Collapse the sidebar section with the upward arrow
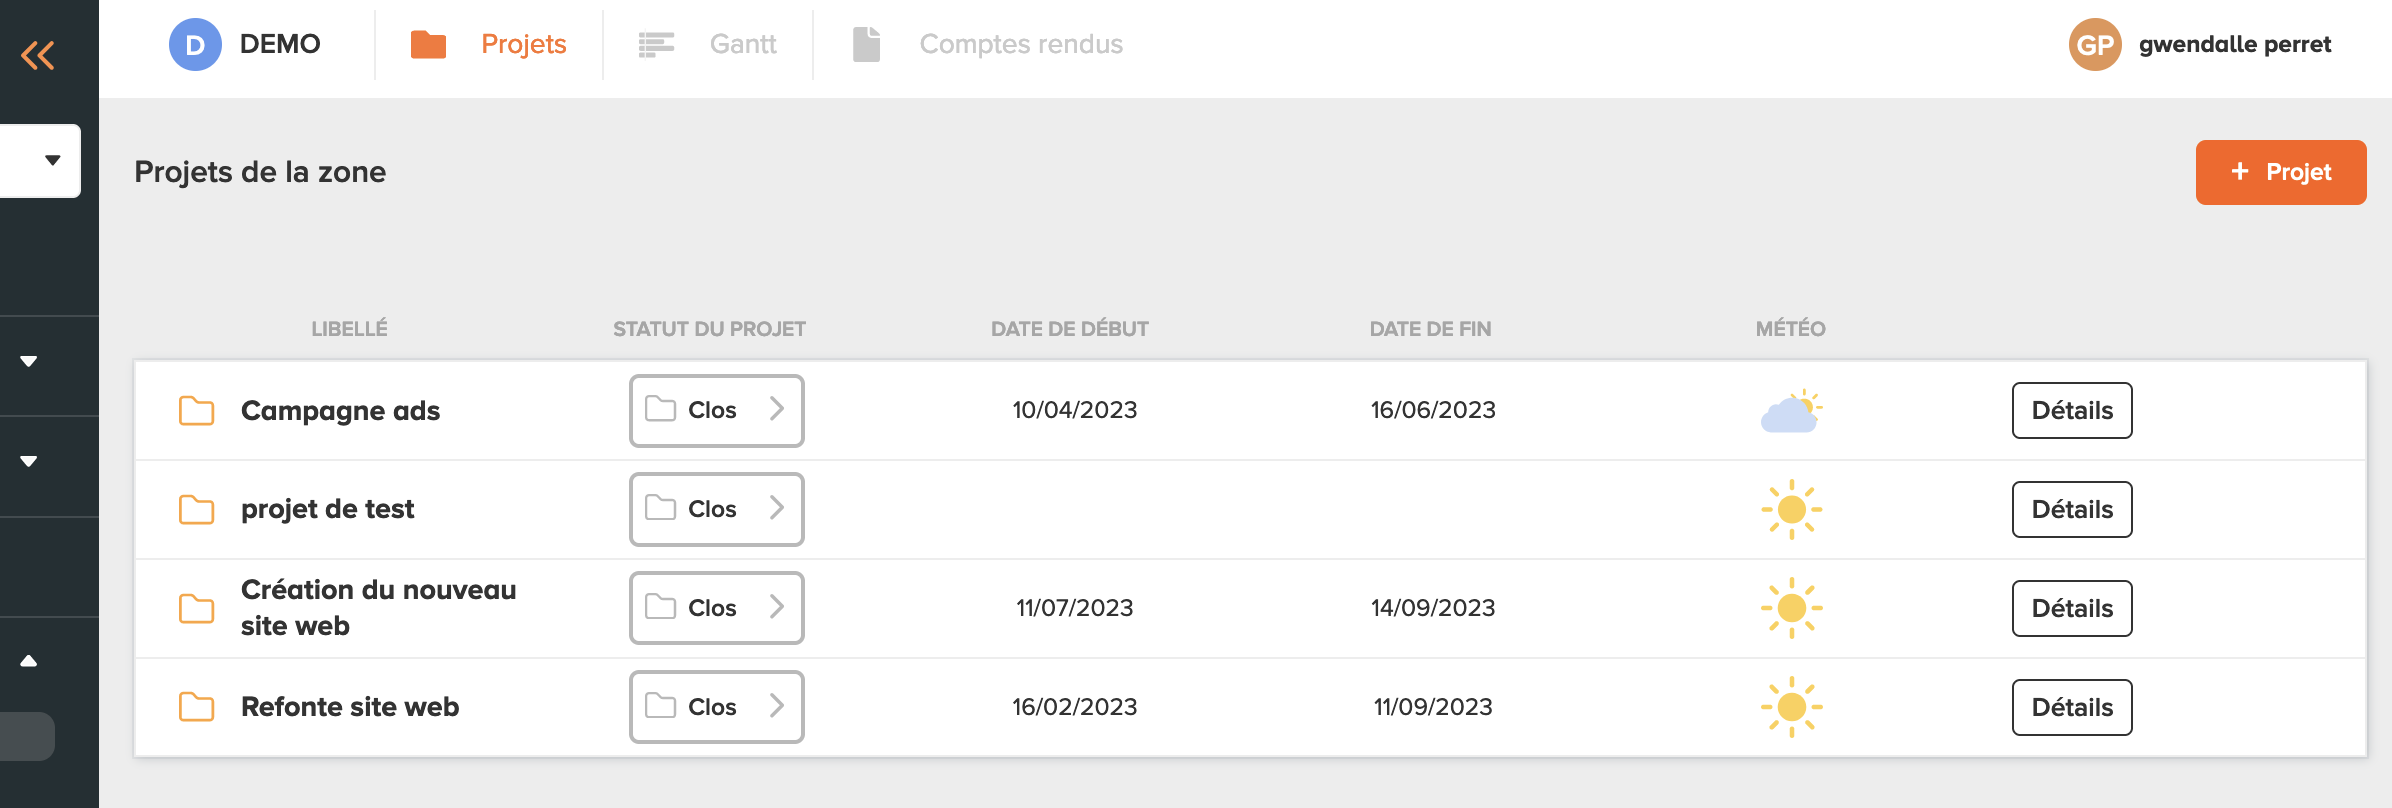Screen dimensions: 2392x808 (x=29, y=661)
